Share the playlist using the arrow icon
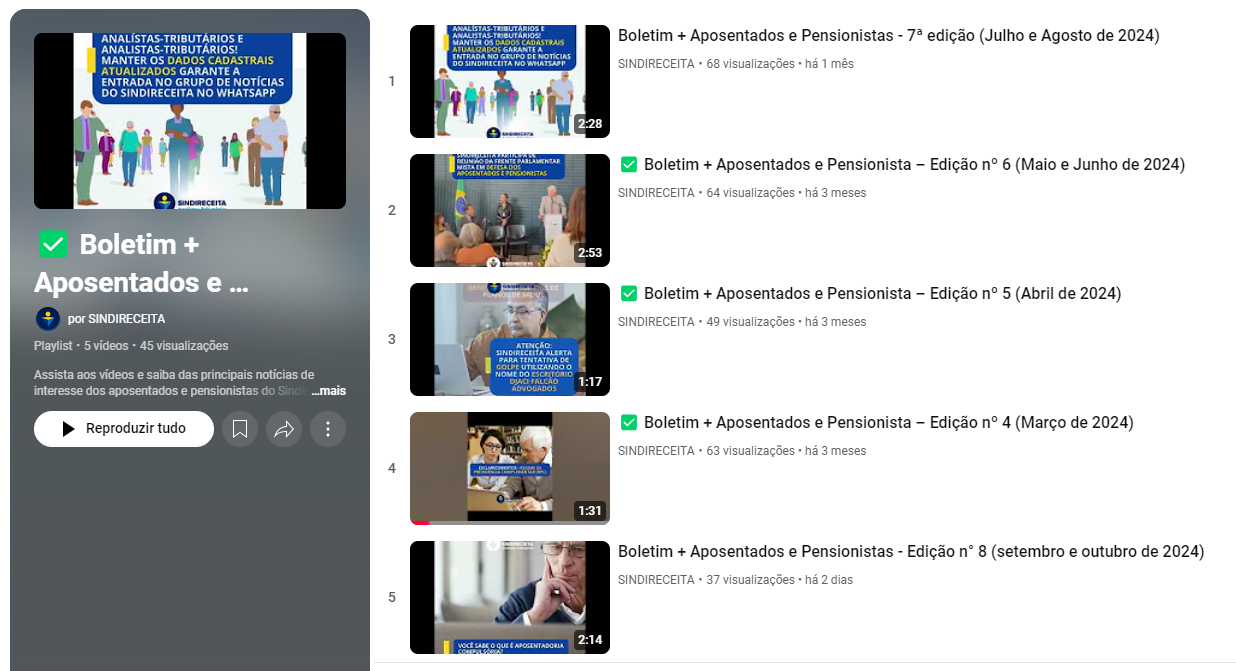The width and height of the screenshot is (1236, 671). point(284,429)
